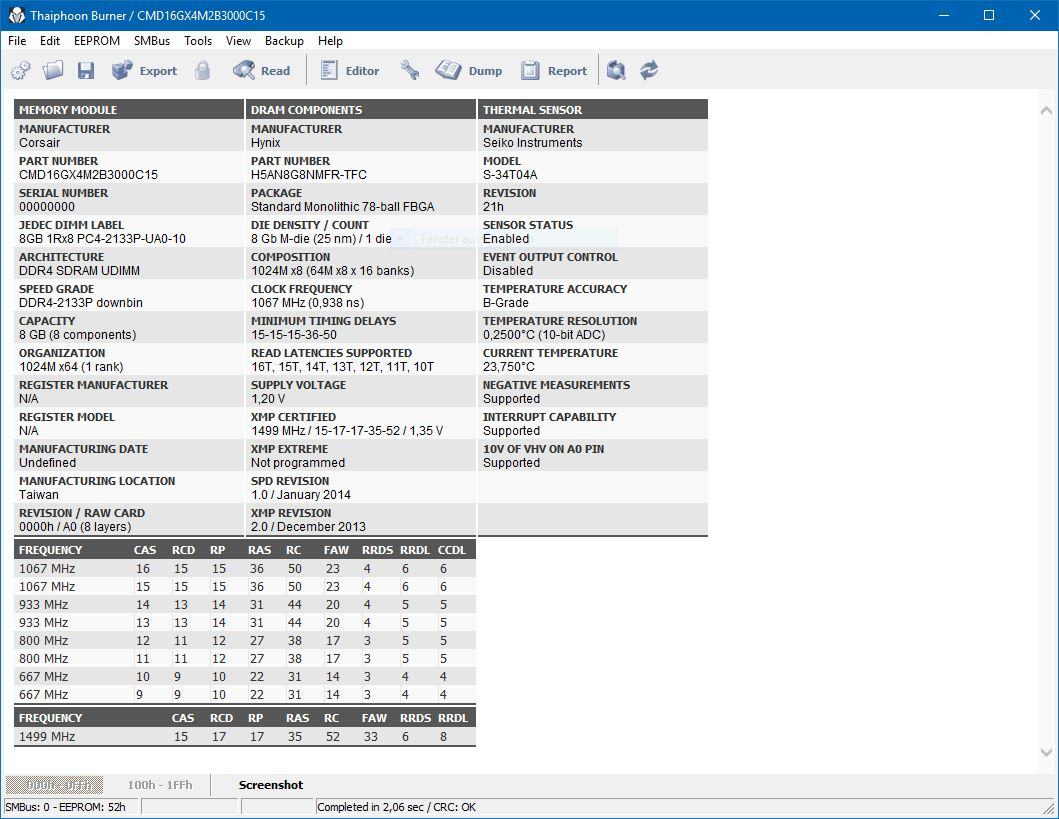1059x819 pixels.
Task: Click the 667 MHz row with CAS 9
Action: click(x=244, y=694)
